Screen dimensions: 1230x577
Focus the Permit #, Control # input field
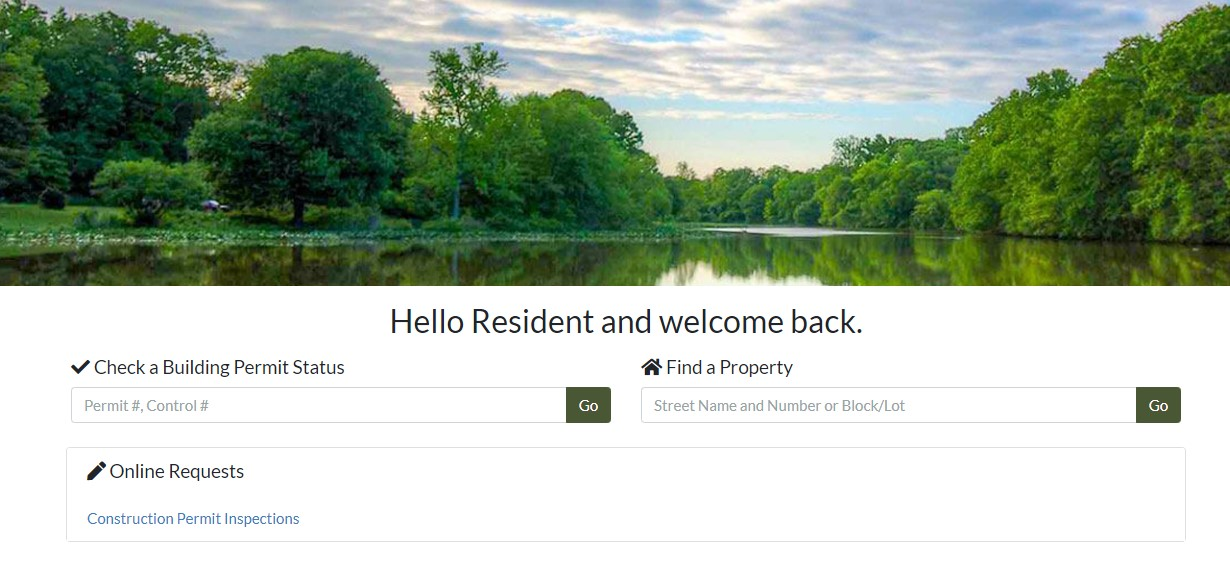pos(319,405)
